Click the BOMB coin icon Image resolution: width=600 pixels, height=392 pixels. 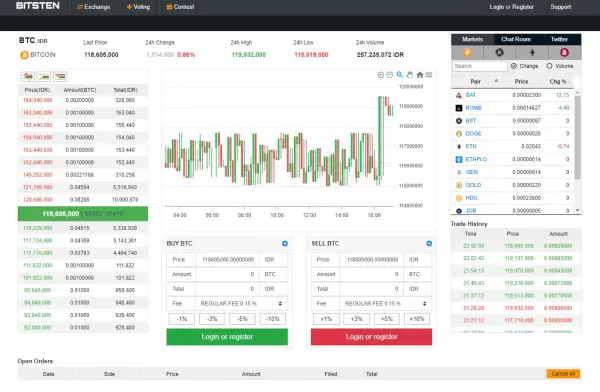pos(459,108)
